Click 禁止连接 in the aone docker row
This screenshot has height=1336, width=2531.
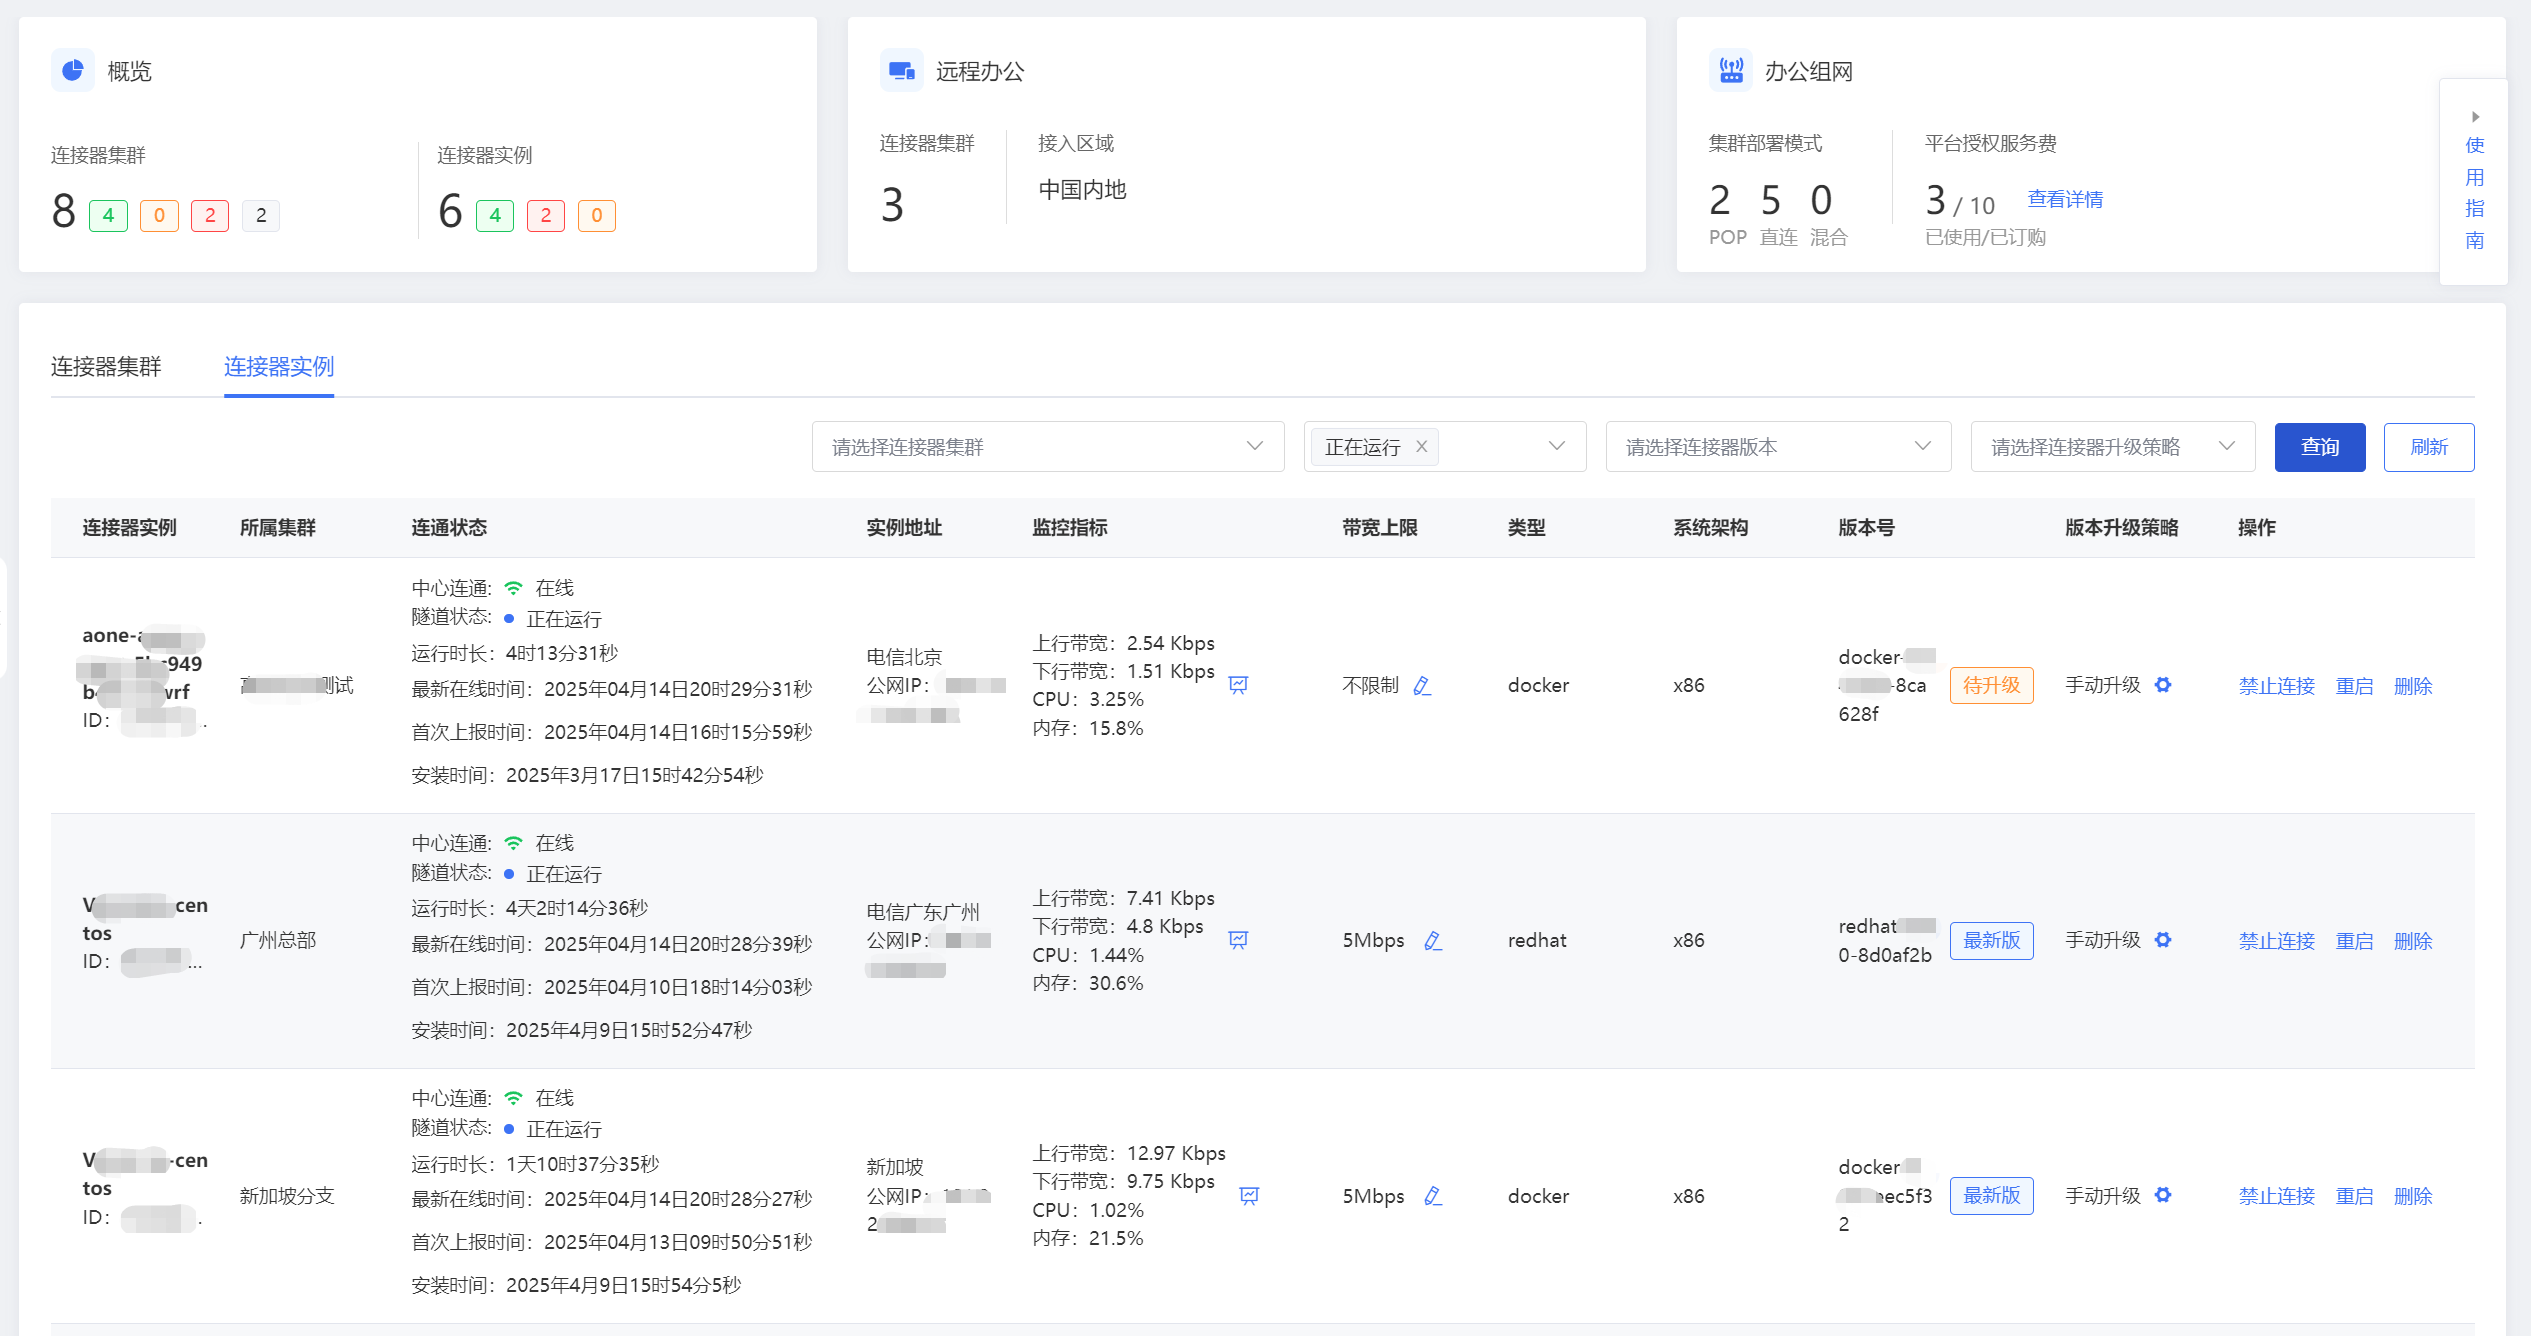pos(2277,686)
